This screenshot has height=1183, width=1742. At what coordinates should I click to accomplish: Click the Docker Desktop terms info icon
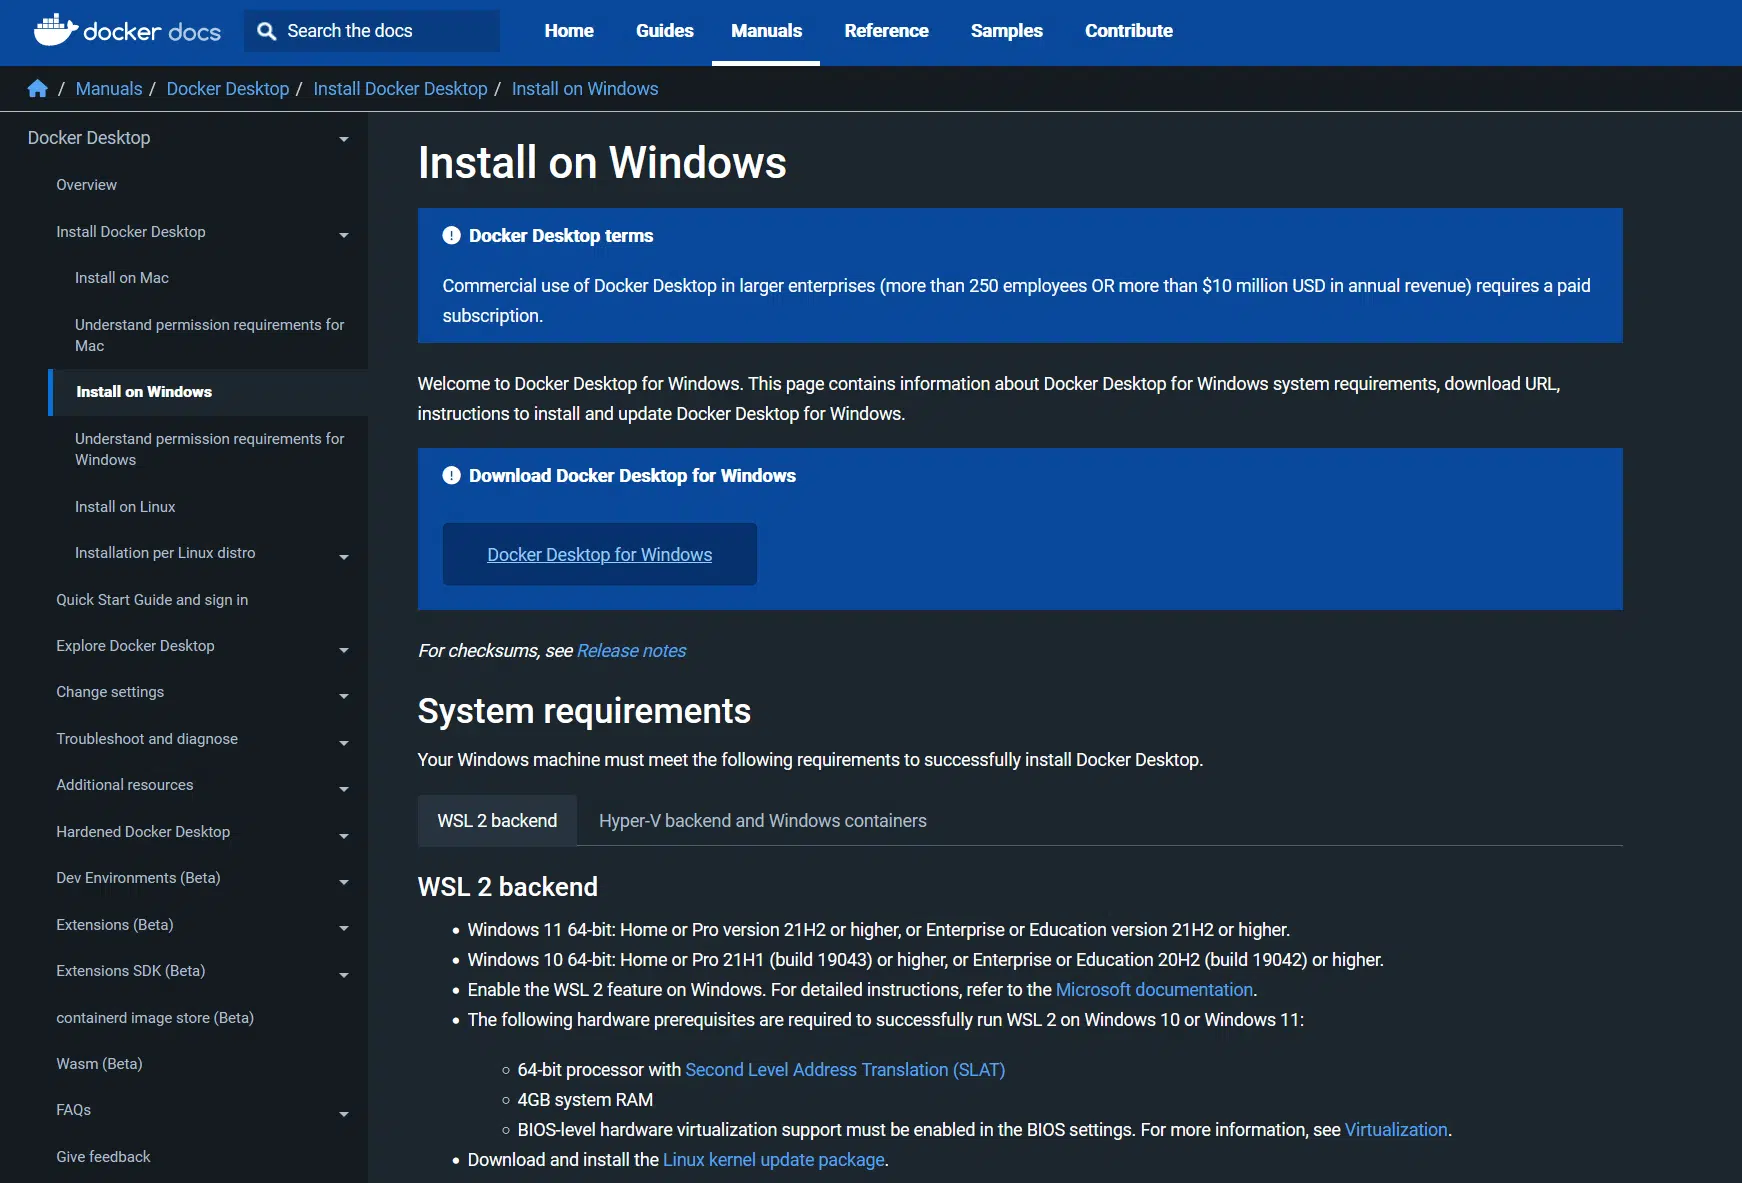(x=451, y=236)
